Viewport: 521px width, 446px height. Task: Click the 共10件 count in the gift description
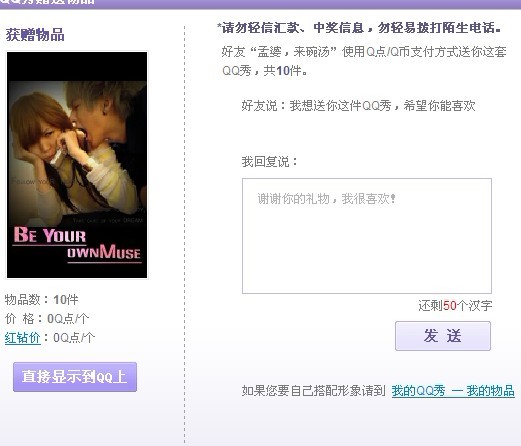(285, 71)
